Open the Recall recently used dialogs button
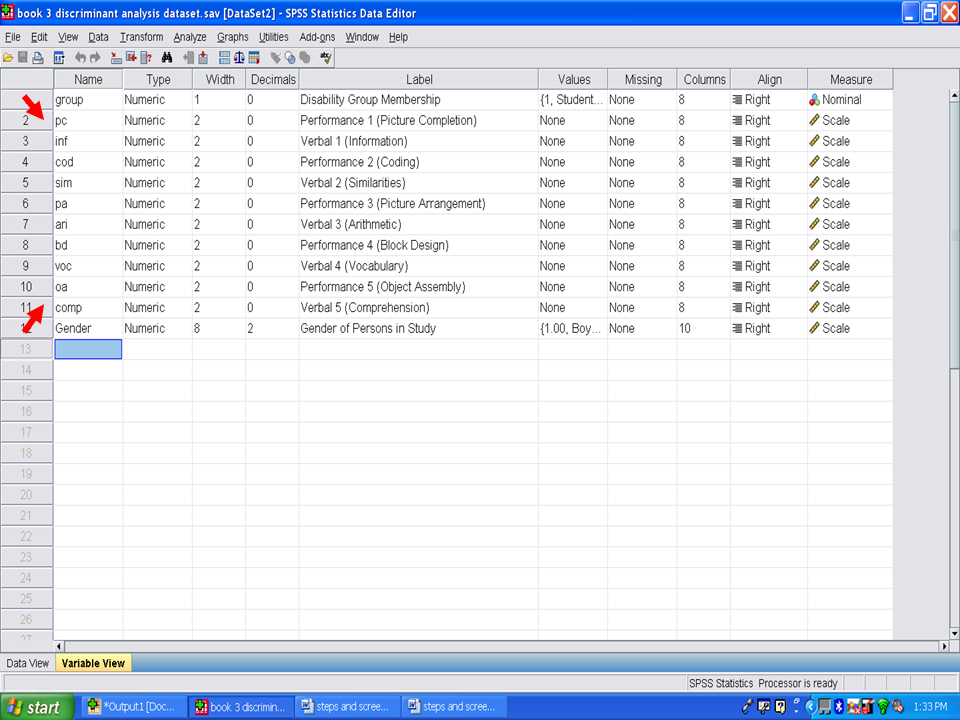The image size is (960, 720). (x=59, y=58)
